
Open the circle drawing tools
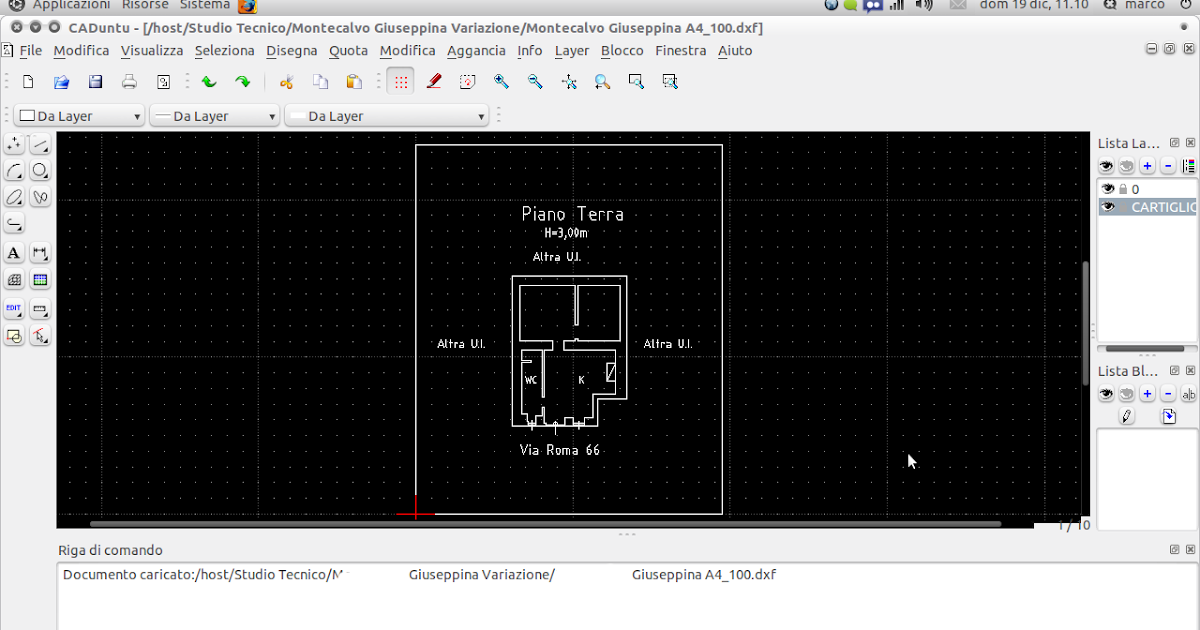(40, 171)
